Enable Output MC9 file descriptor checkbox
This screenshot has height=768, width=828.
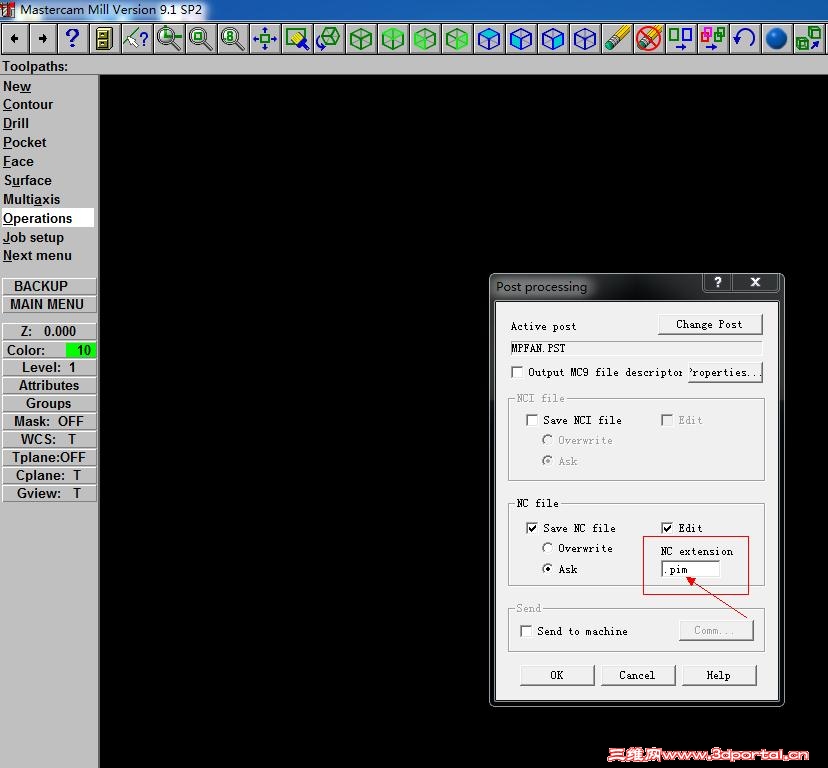tap(517, 372)
